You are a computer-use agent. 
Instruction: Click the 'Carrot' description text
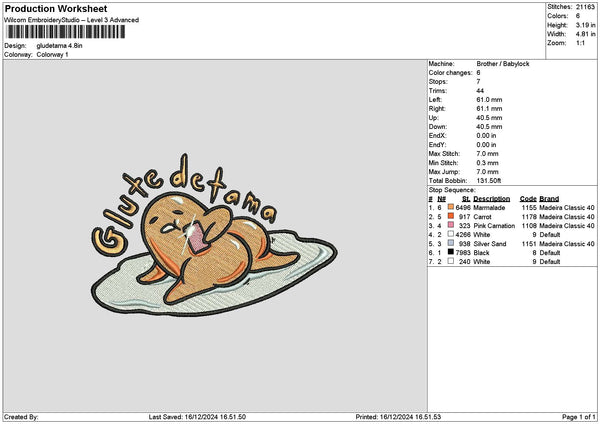coord(482,217)
